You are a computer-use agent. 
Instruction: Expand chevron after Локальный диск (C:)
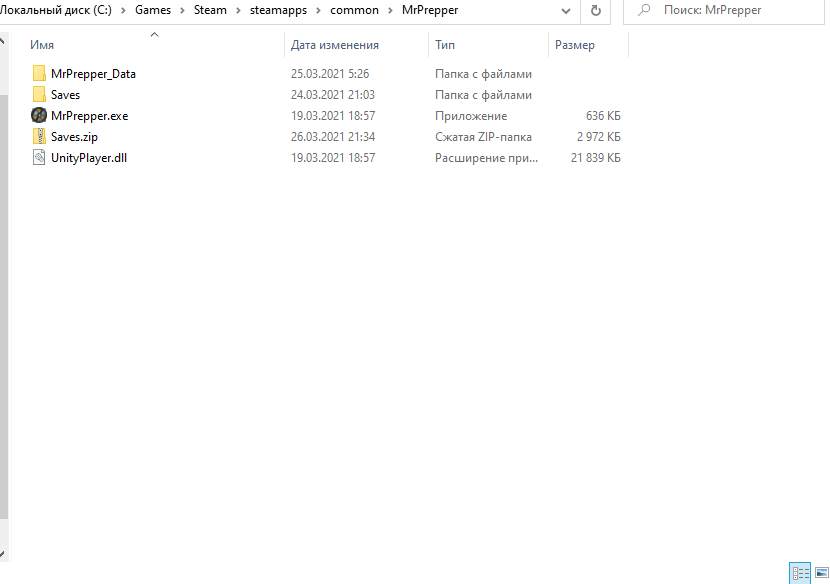pyautogui.click(x=123, y=10)
